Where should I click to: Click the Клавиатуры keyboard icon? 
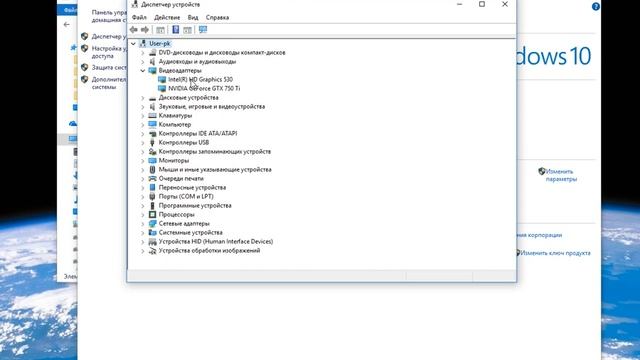[152, 116]
